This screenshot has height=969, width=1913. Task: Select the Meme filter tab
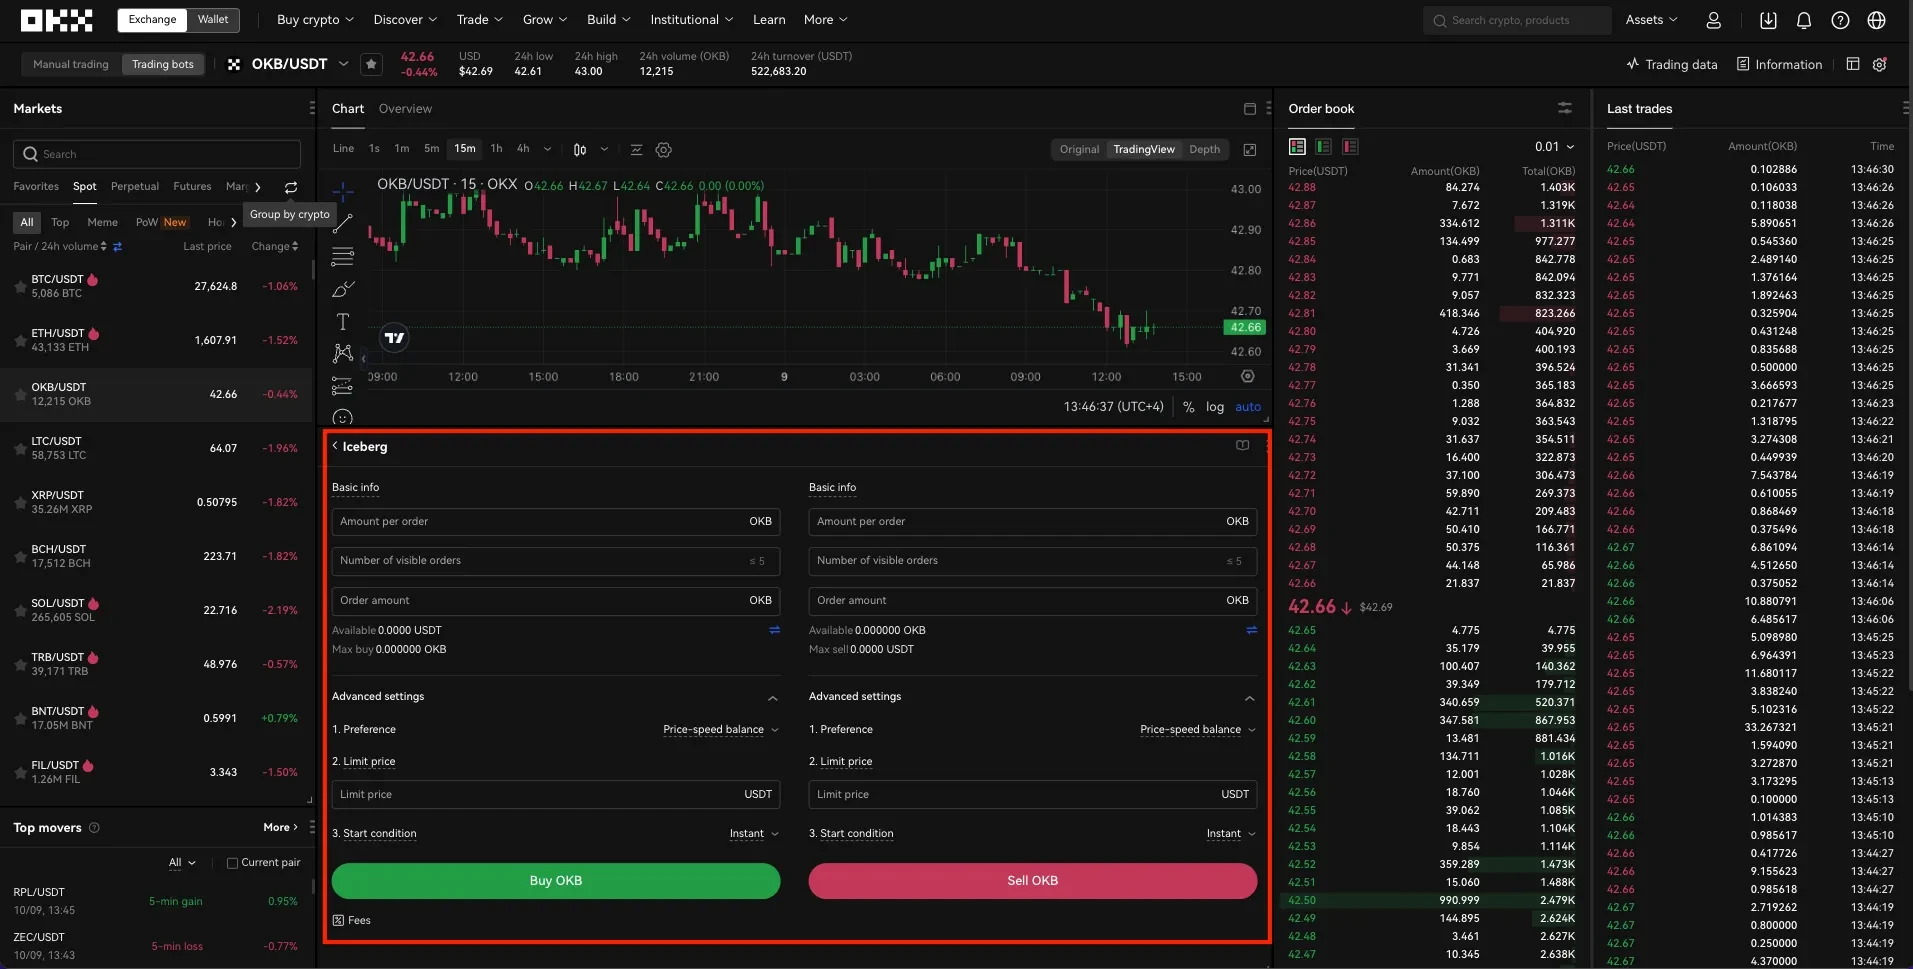point(102,223)
